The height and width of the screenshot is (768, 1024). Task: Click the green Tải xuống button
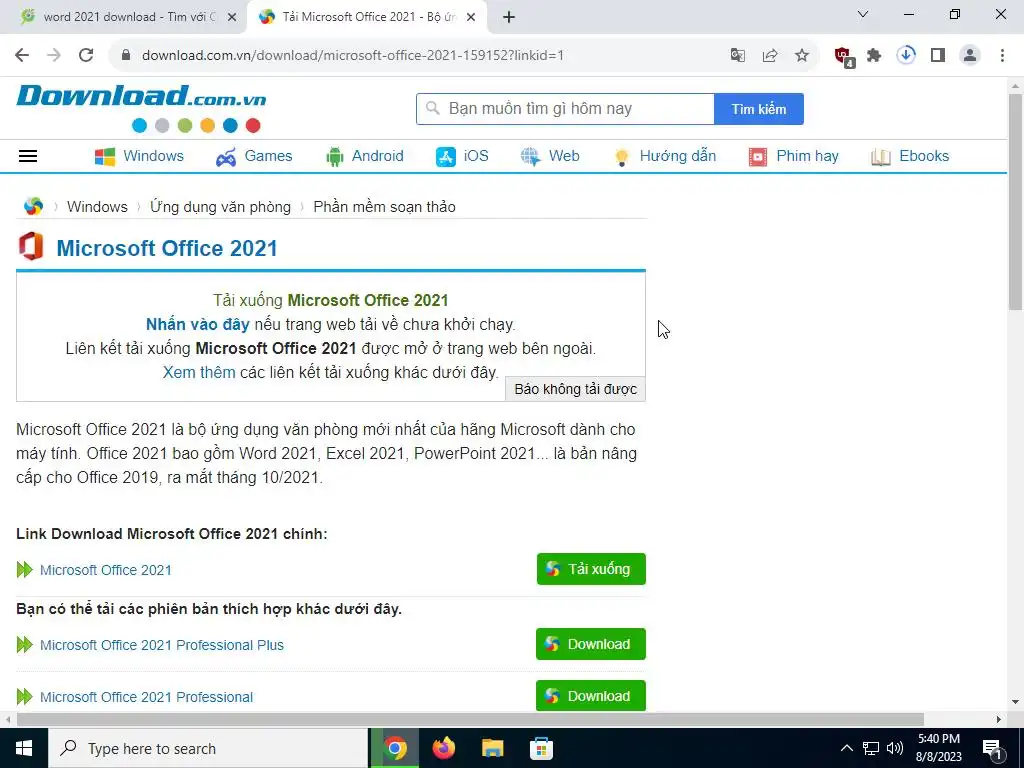pos(591,569)
